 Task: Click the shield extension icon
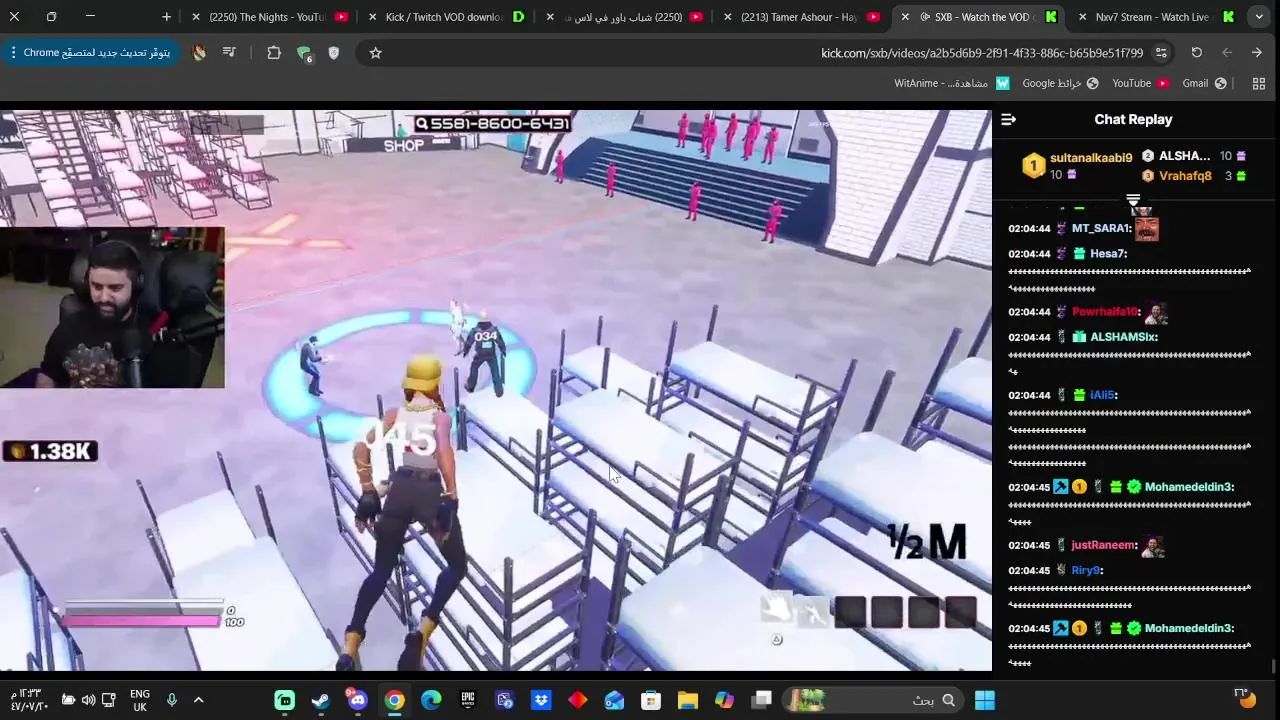coord(334,53)
